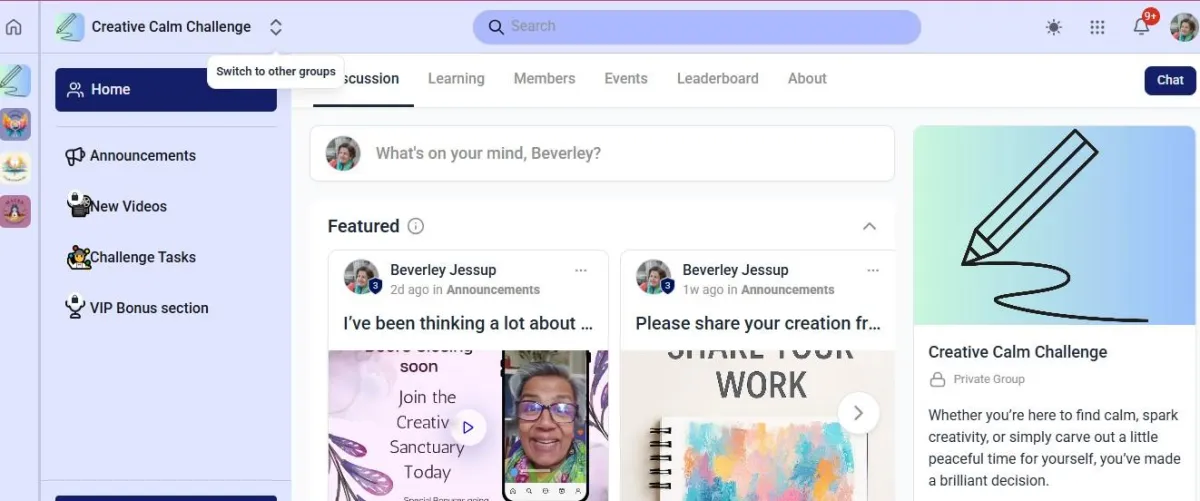Toggle the light/dark theme sun icon
Image resolution: width=1200 pixels, height=501 pixels.
pos(1054,27)
